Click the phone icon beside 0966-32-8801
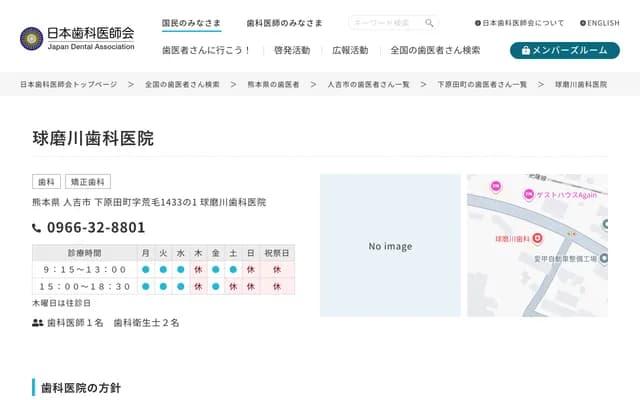Viewport: 640px width, 400px height. (x=37, y=228)
